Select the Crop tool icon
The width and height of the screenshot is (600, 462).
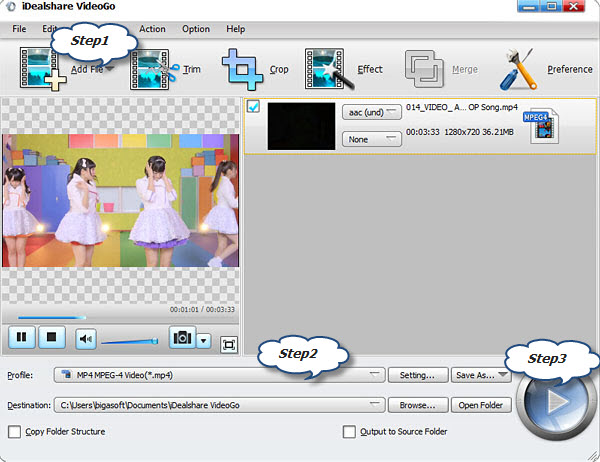coord(242,69)
